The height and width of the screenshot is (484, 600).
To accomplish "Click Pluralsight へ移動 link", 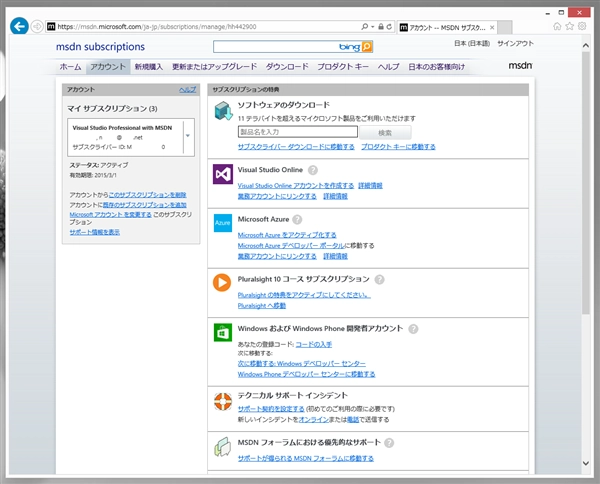I will 262,306.
